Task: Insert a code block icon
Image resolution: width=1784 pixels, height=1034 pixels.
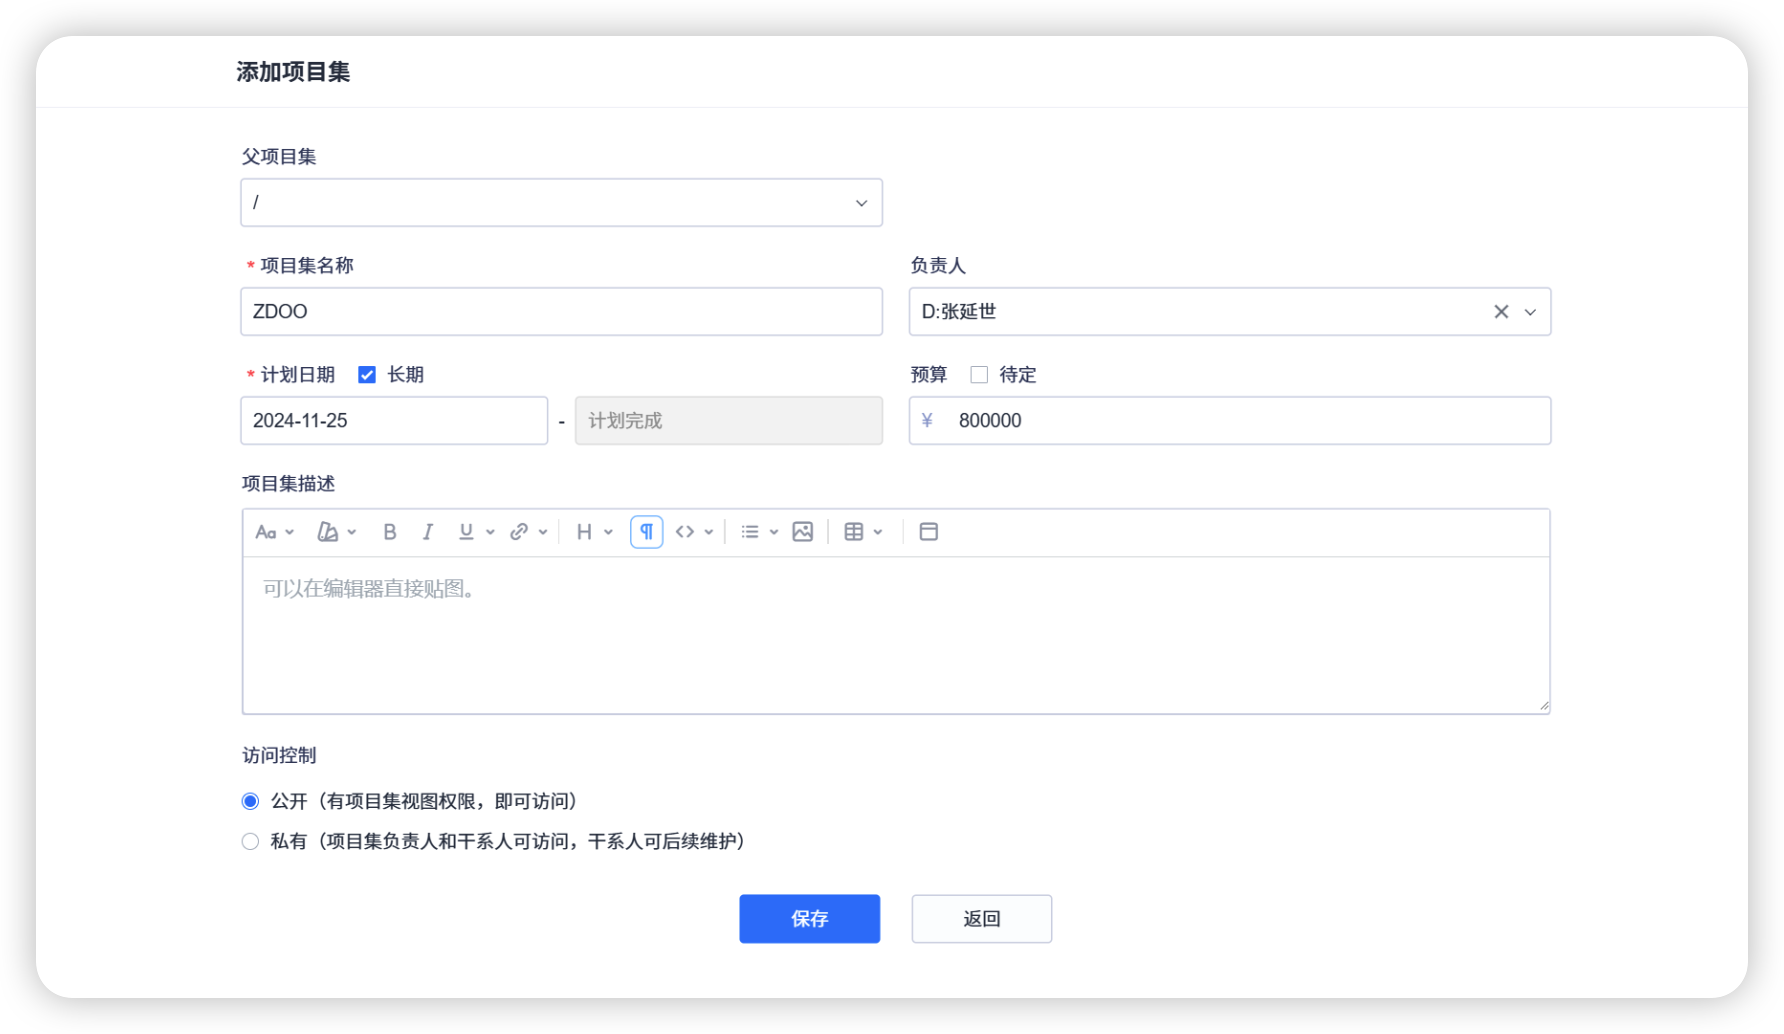Action: click(685, 532)
